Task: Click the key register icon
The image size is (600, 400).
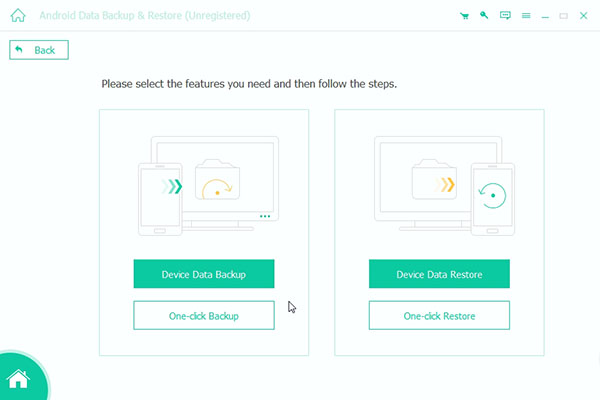Action: [x=484, y=15]
